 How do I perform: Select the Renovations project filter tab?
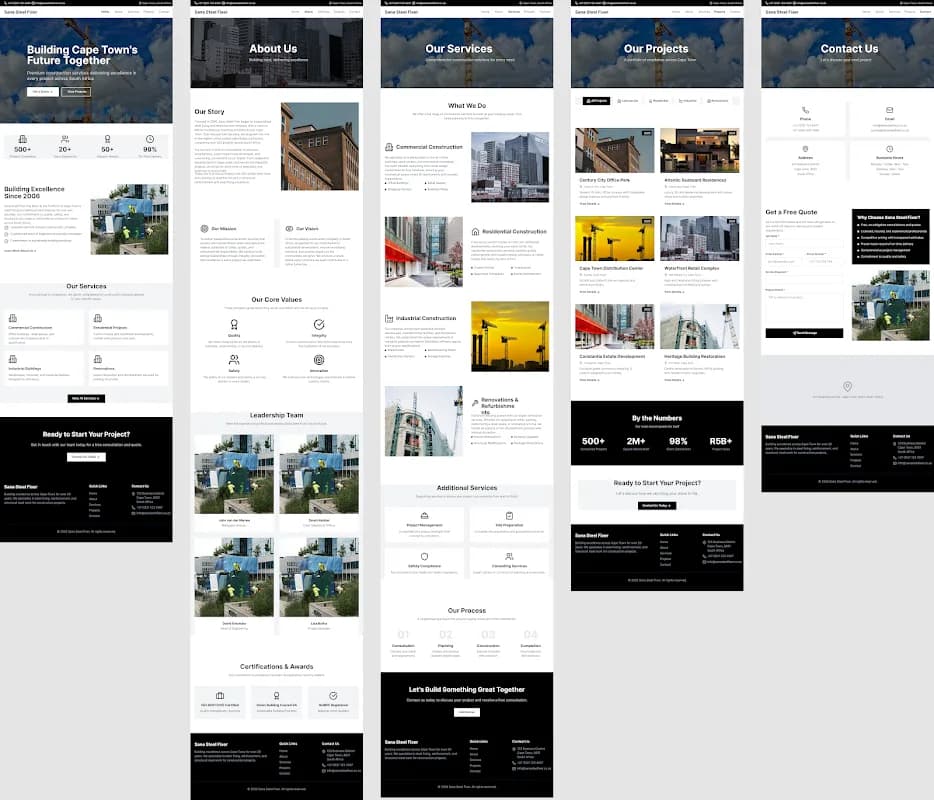coord(718,101)
